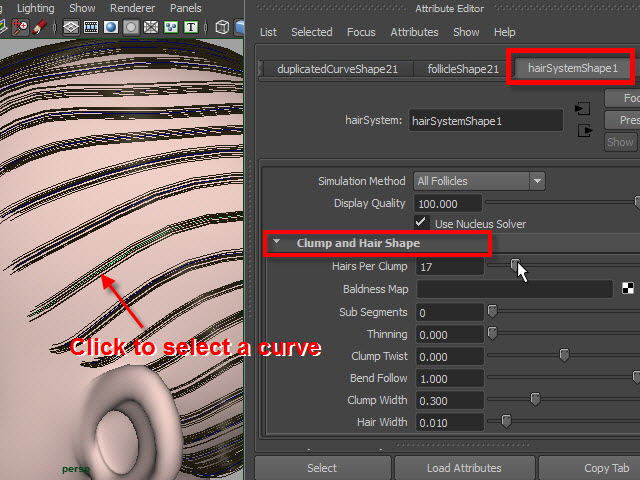Click the go to input connection icon
Viewport: 640px width, 480px height.
click(583, 109)
